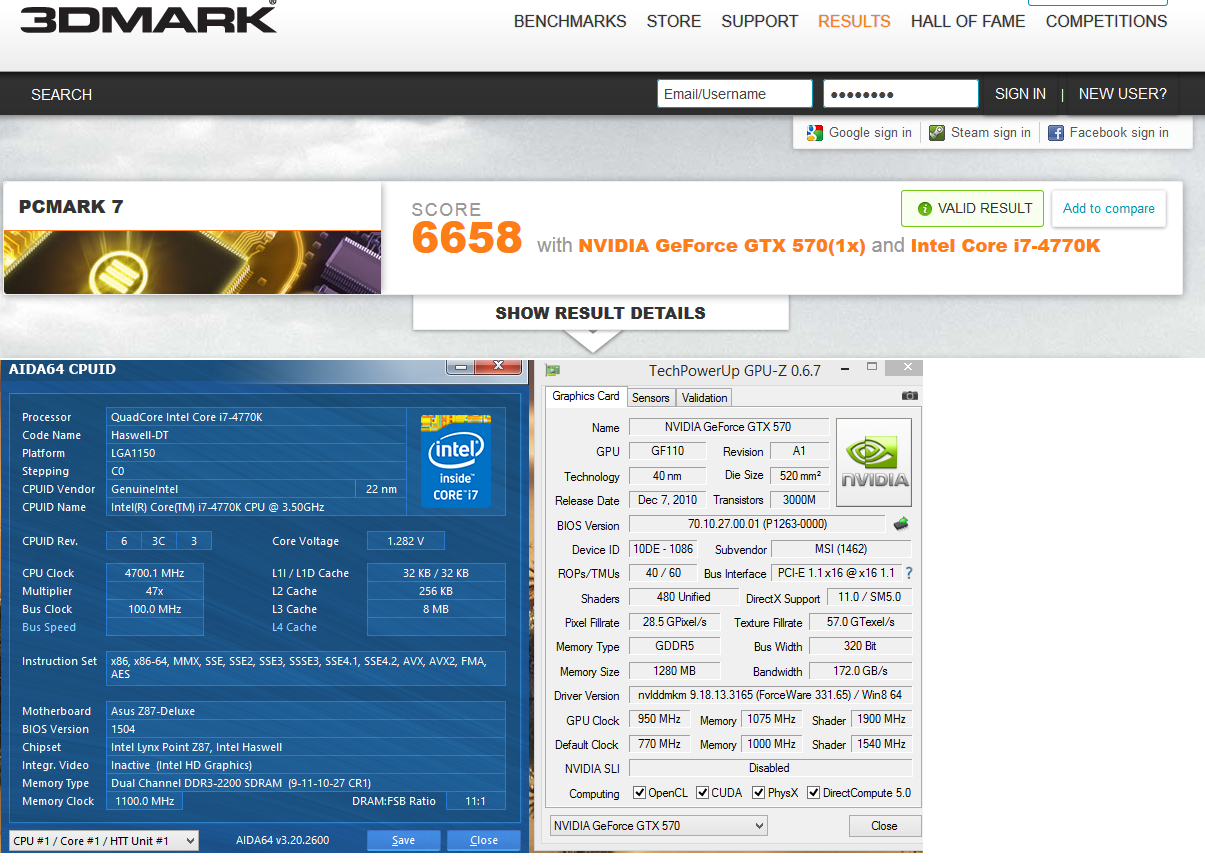
Task: Click the SIGN IN button
Action: tap(1020, 94)
